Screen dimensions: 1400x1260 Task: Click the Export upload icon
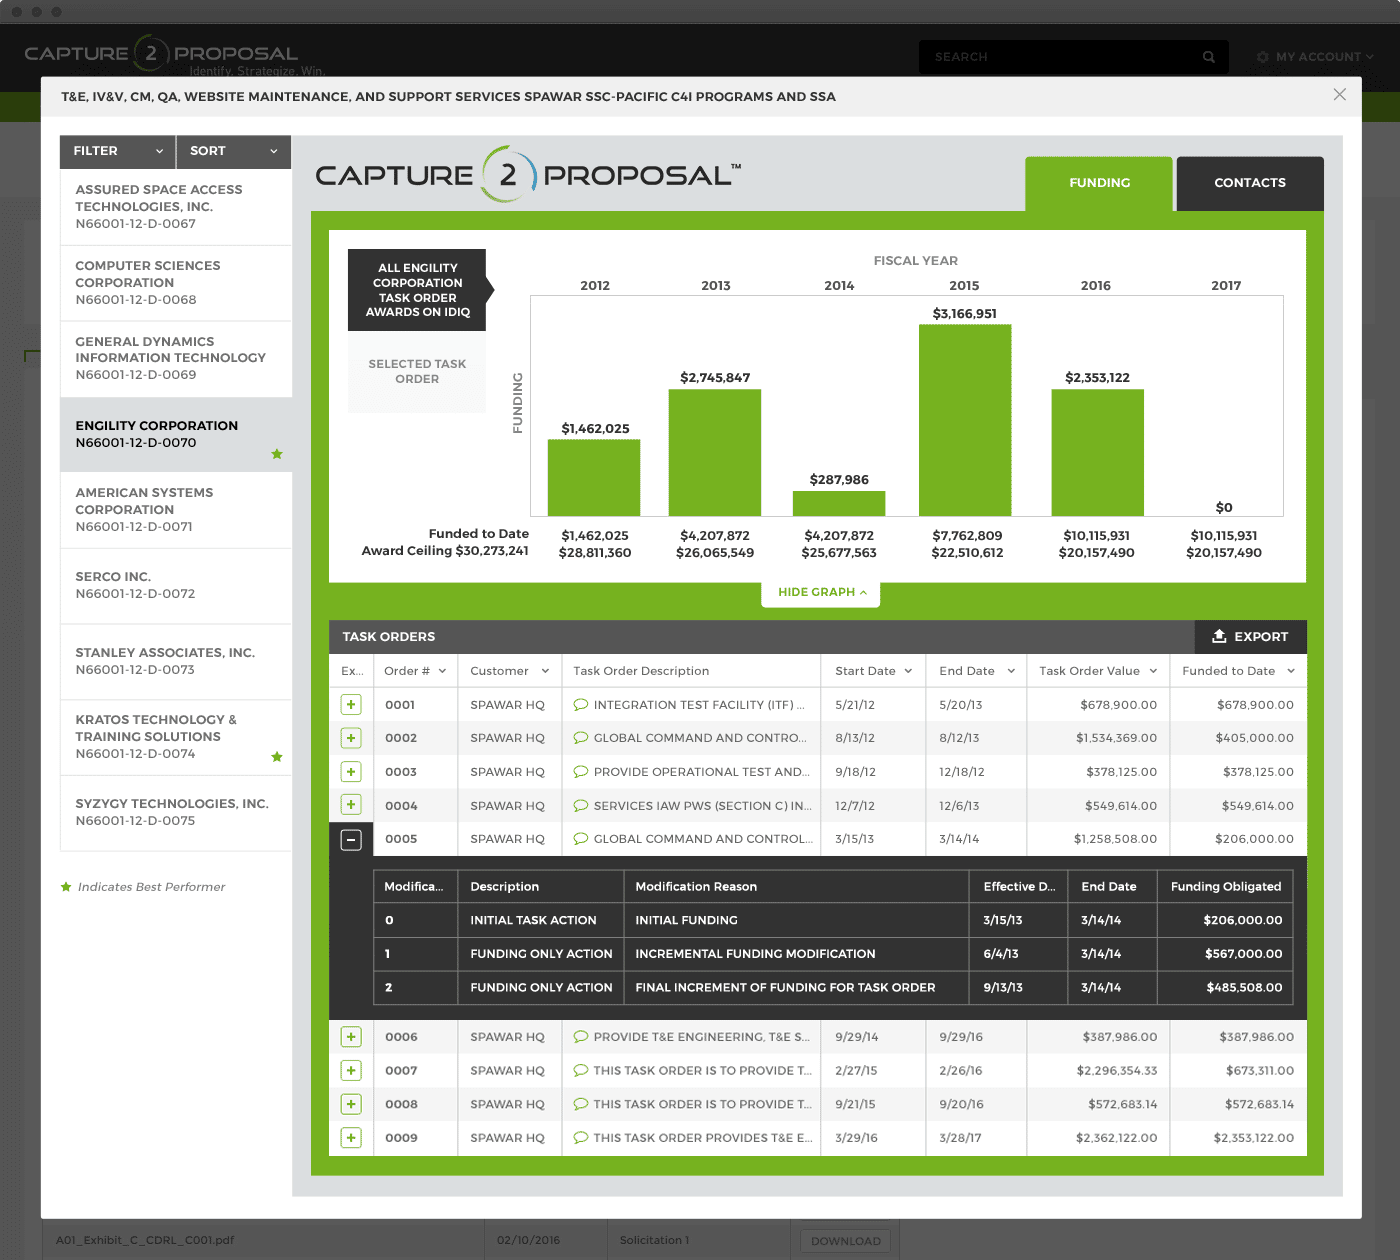tap(1221, 637)
